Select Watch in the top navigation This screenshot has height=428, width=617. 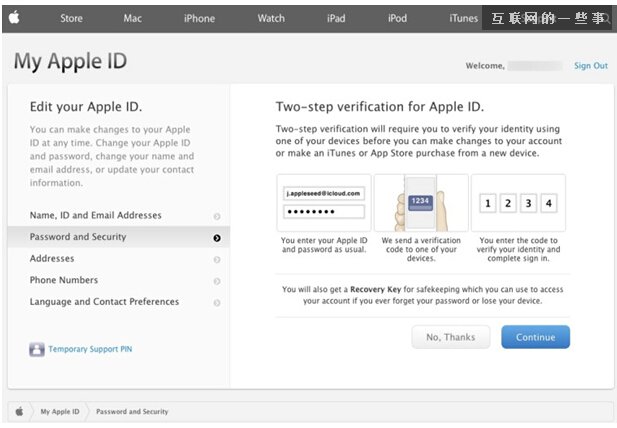(271, 18)
